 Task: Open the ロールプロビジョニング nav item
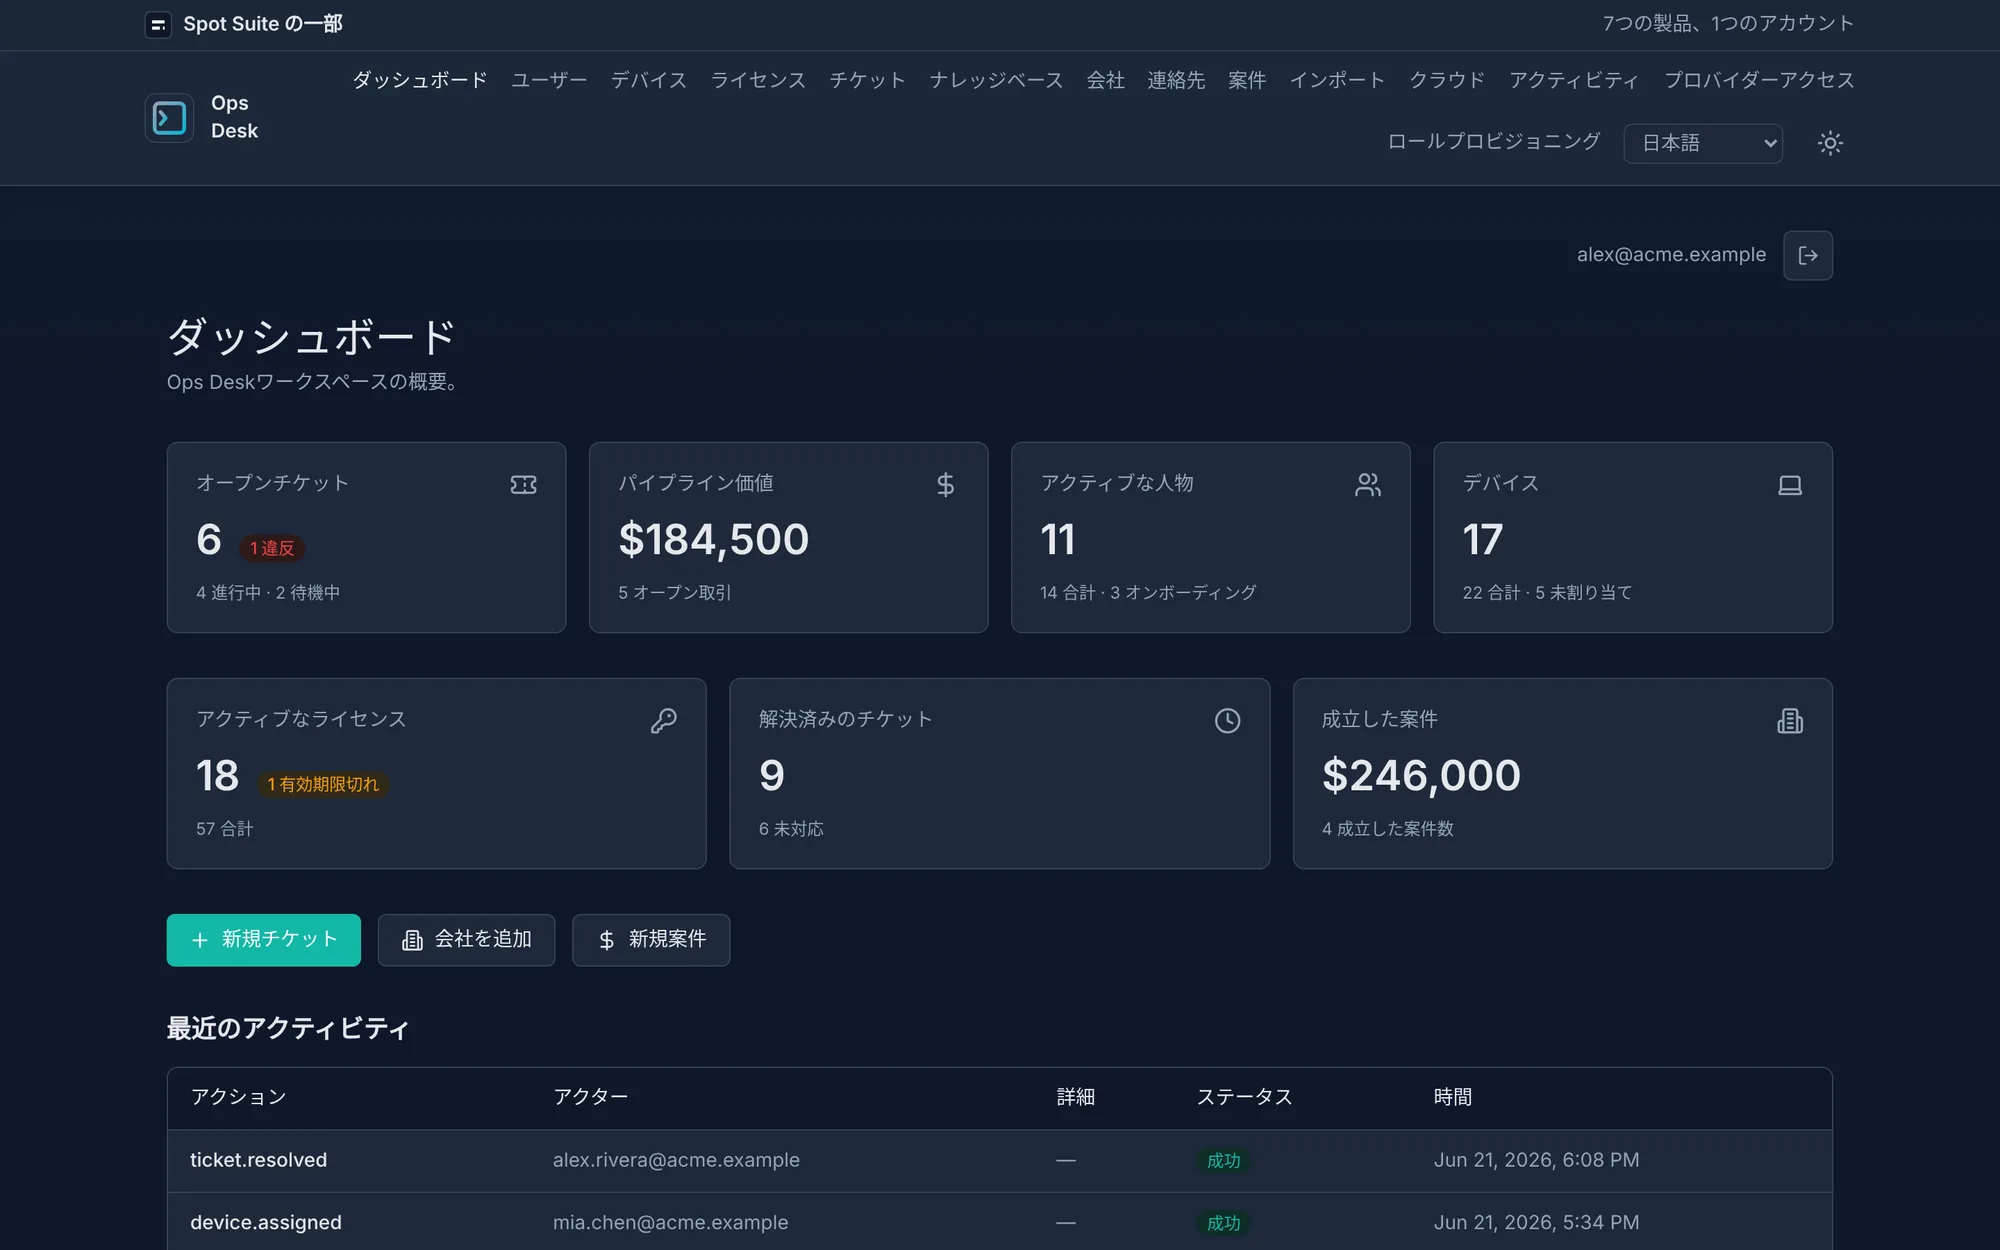(1494, 142)
